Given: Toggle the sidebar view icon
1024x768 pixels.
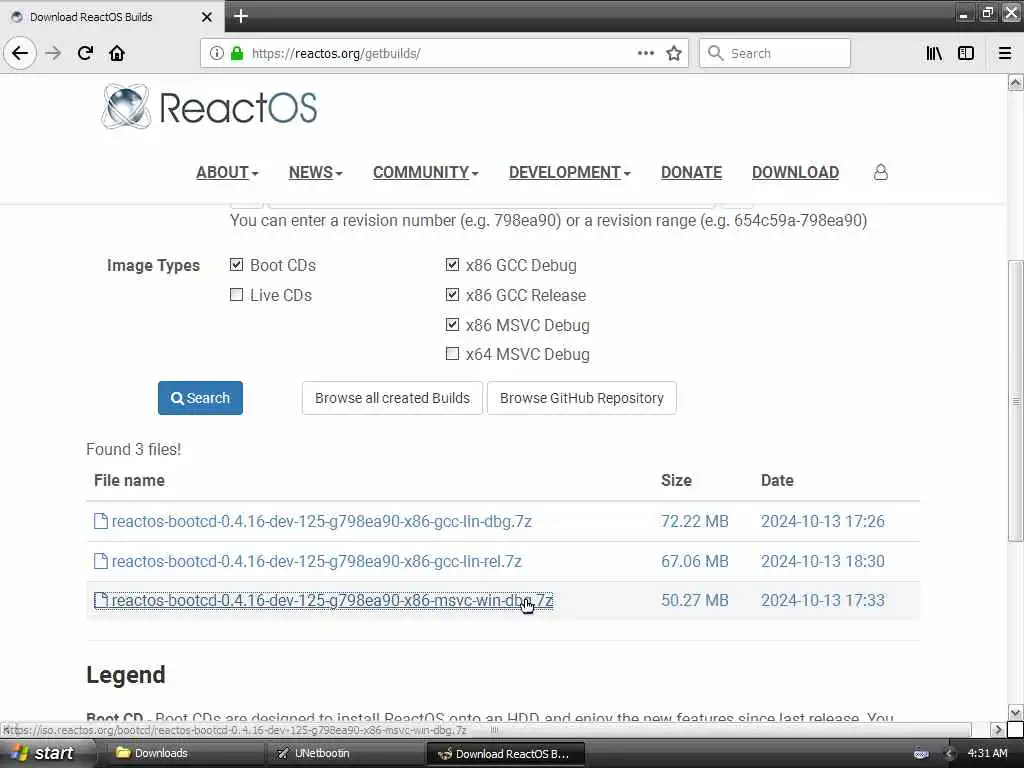Looking at the screenshot, I should click(966, 53).
